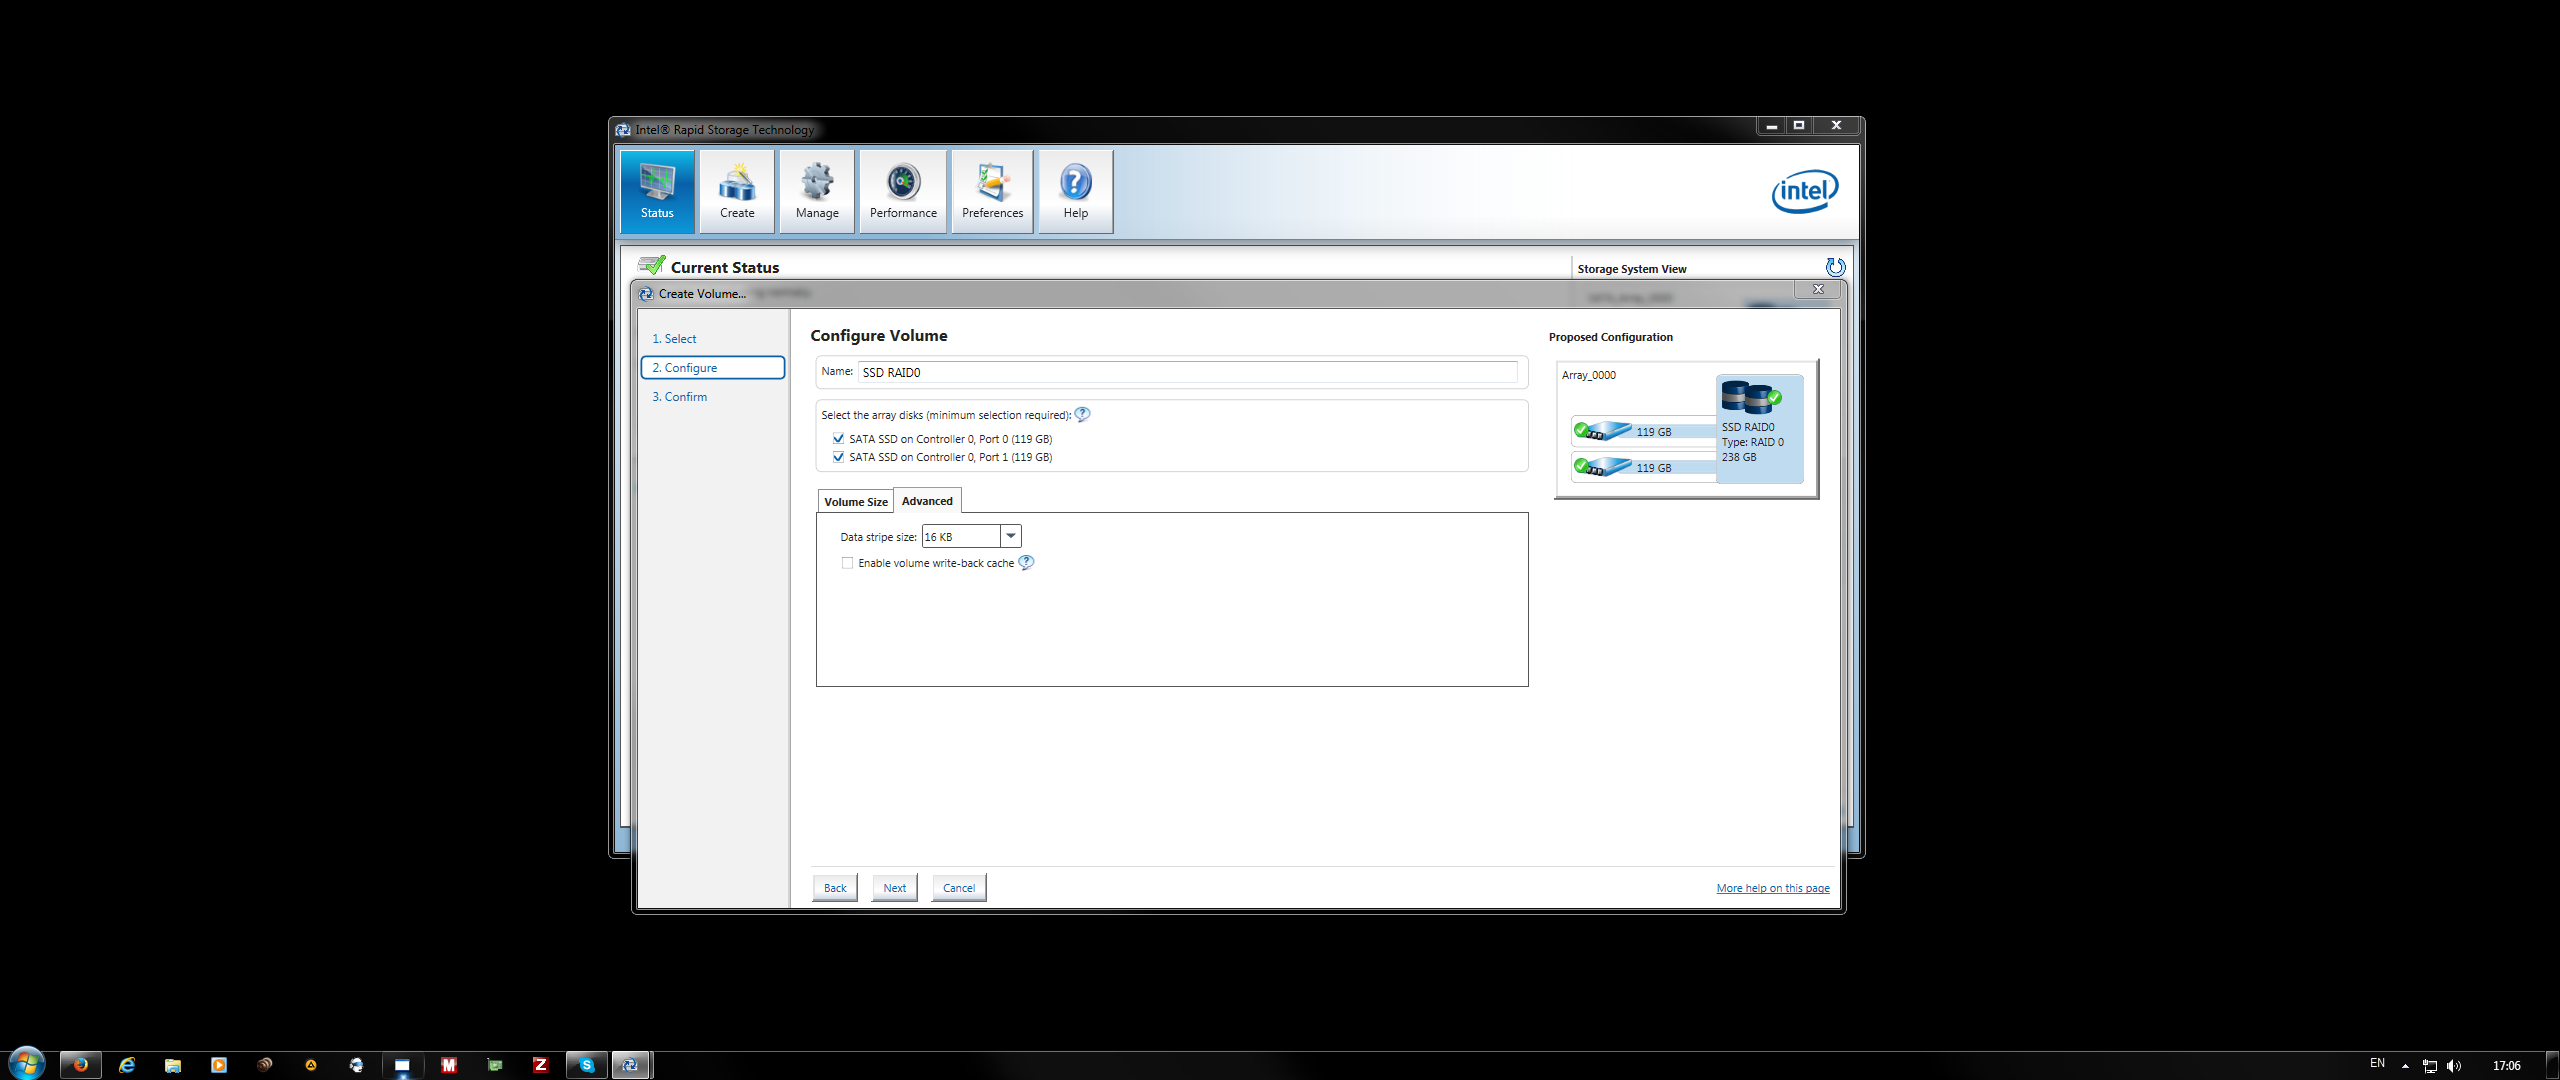Click the red Z FileZilla taskbar icon

[540, 1065]
